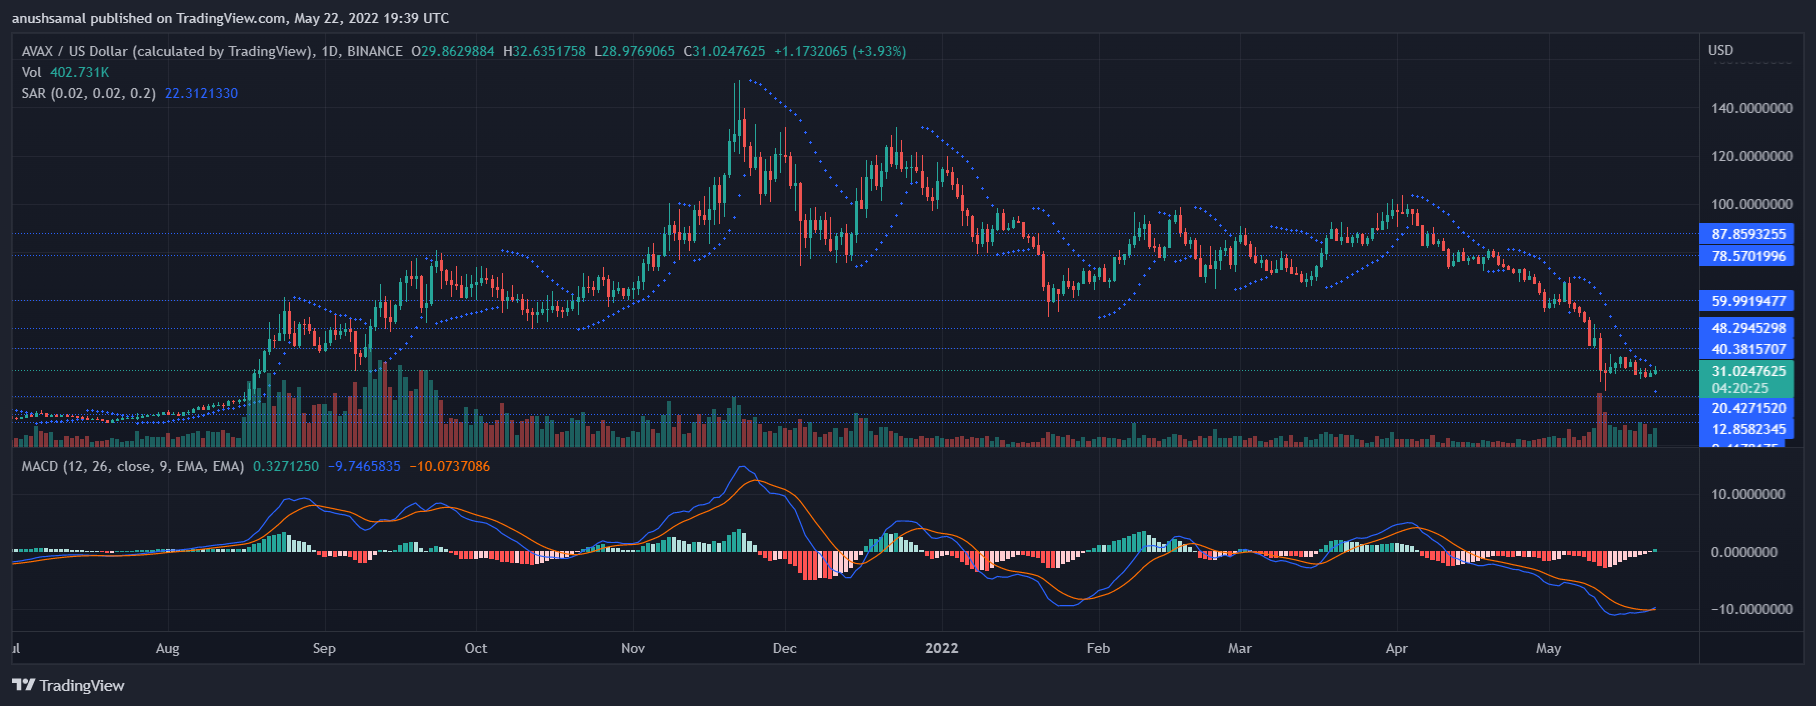Click the Apr label on time axis

tap(1397, 648)
